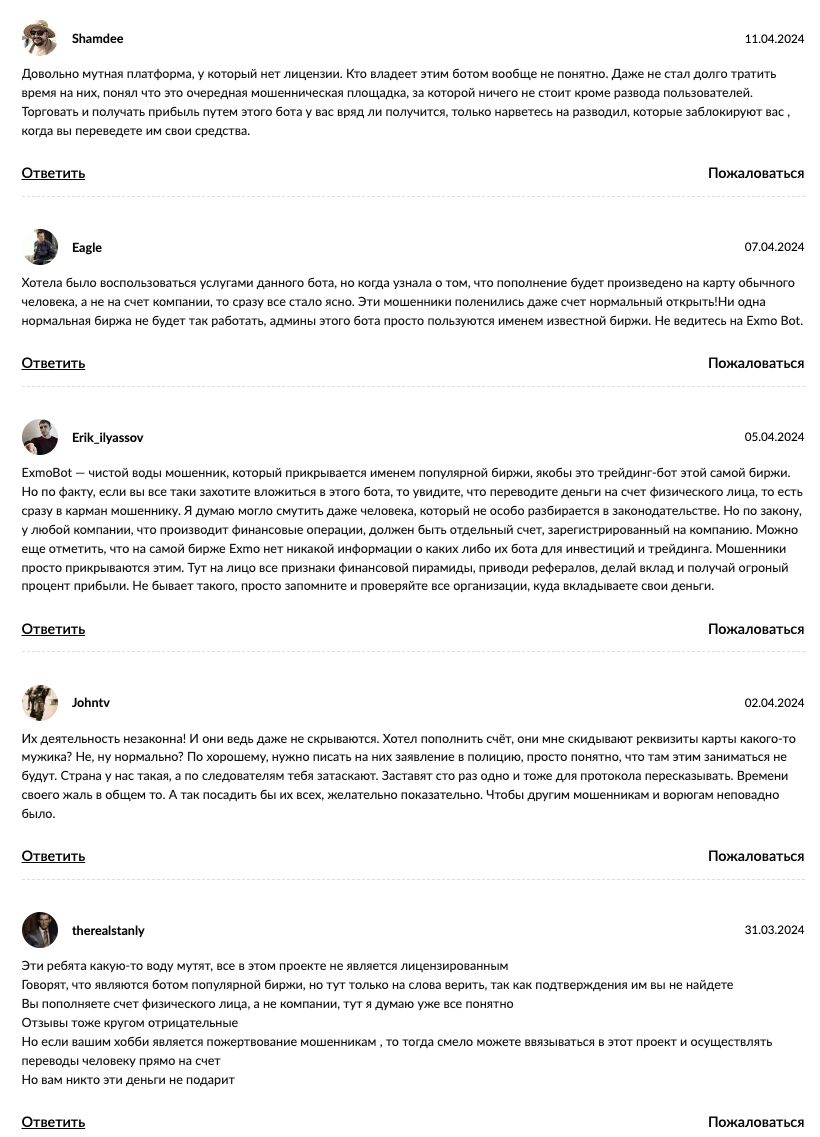820x1137 pixels.
Task: Open the Eagle username link
Action: pos(87,248)
